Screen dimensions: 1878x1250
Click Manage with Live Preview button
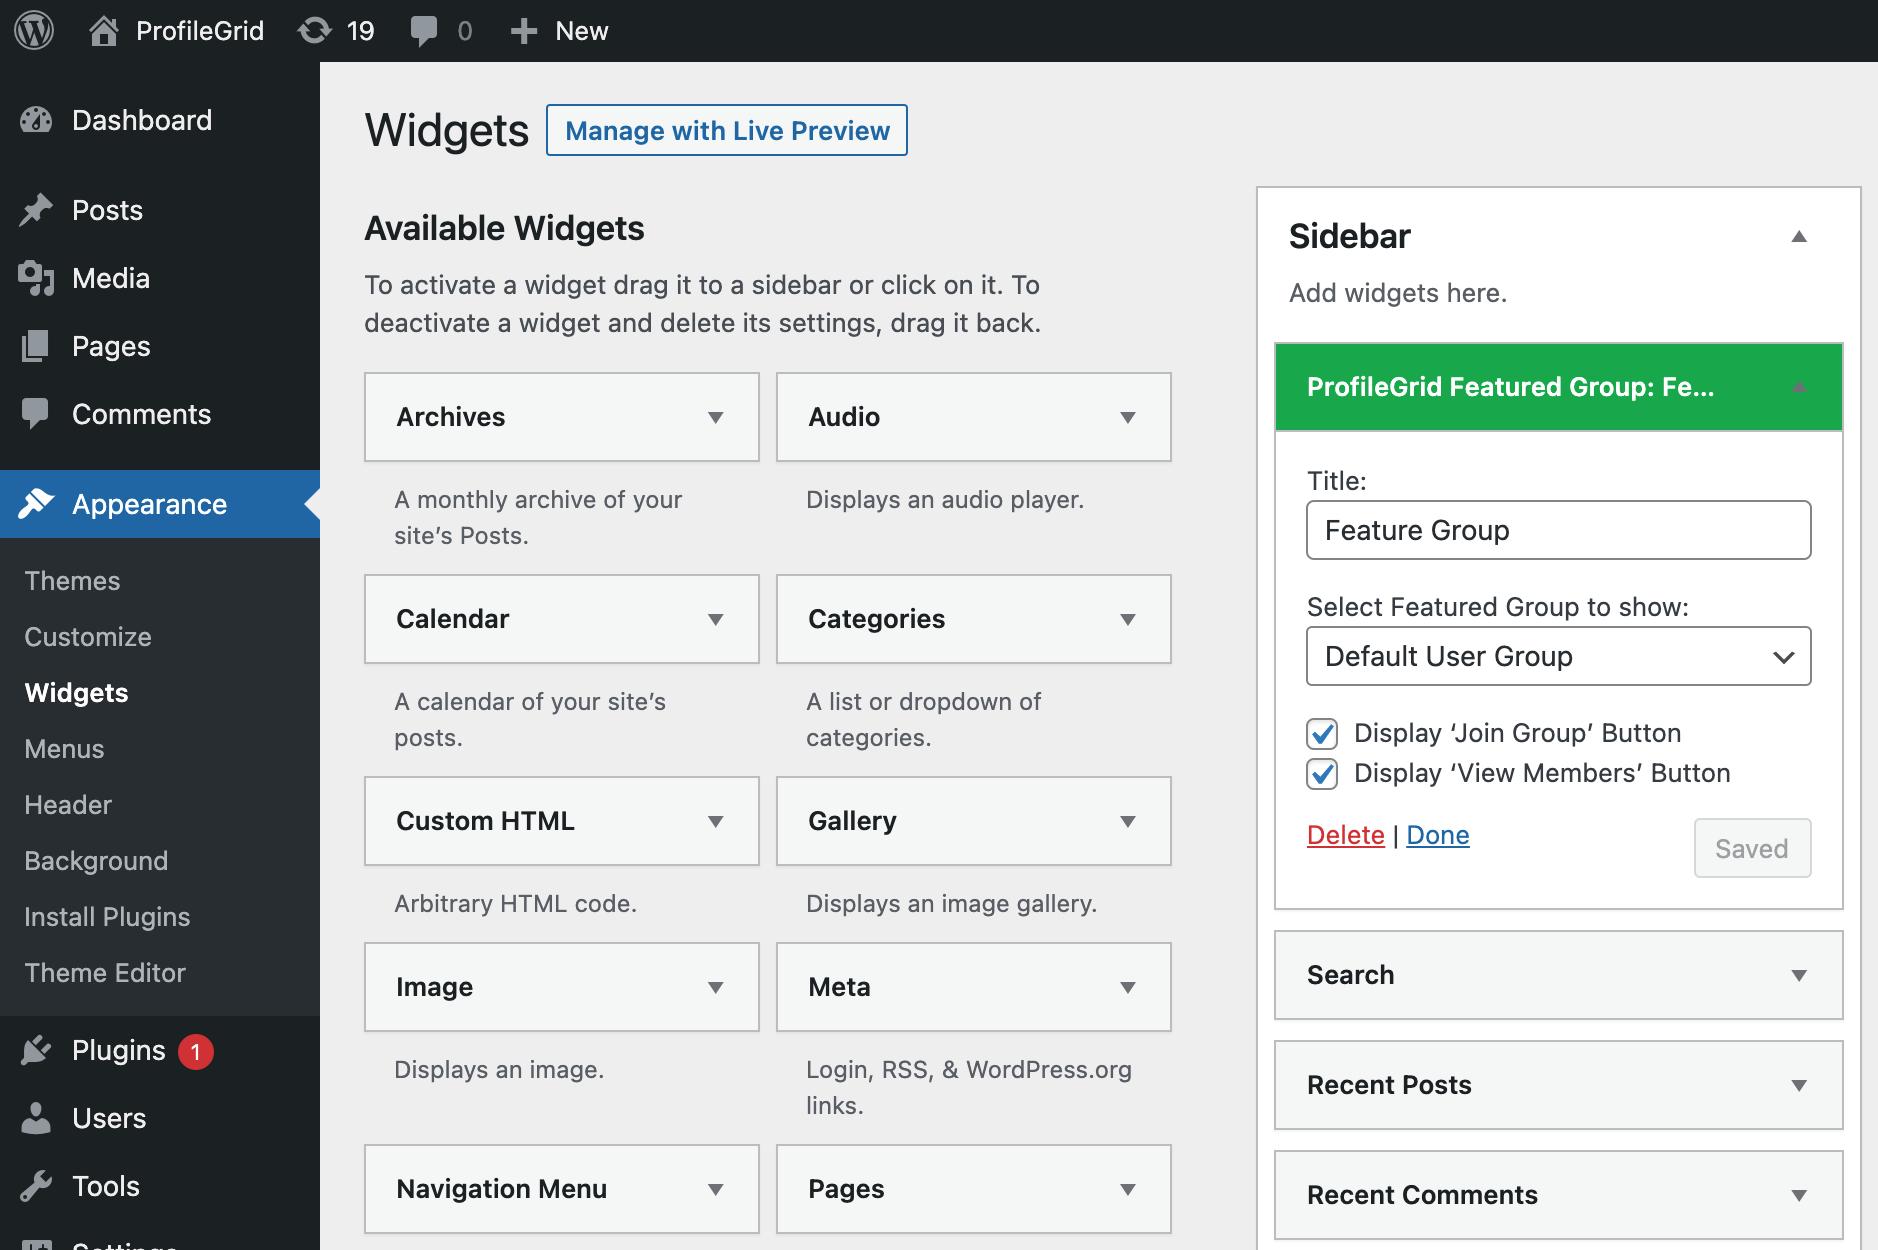coord(726,131)
